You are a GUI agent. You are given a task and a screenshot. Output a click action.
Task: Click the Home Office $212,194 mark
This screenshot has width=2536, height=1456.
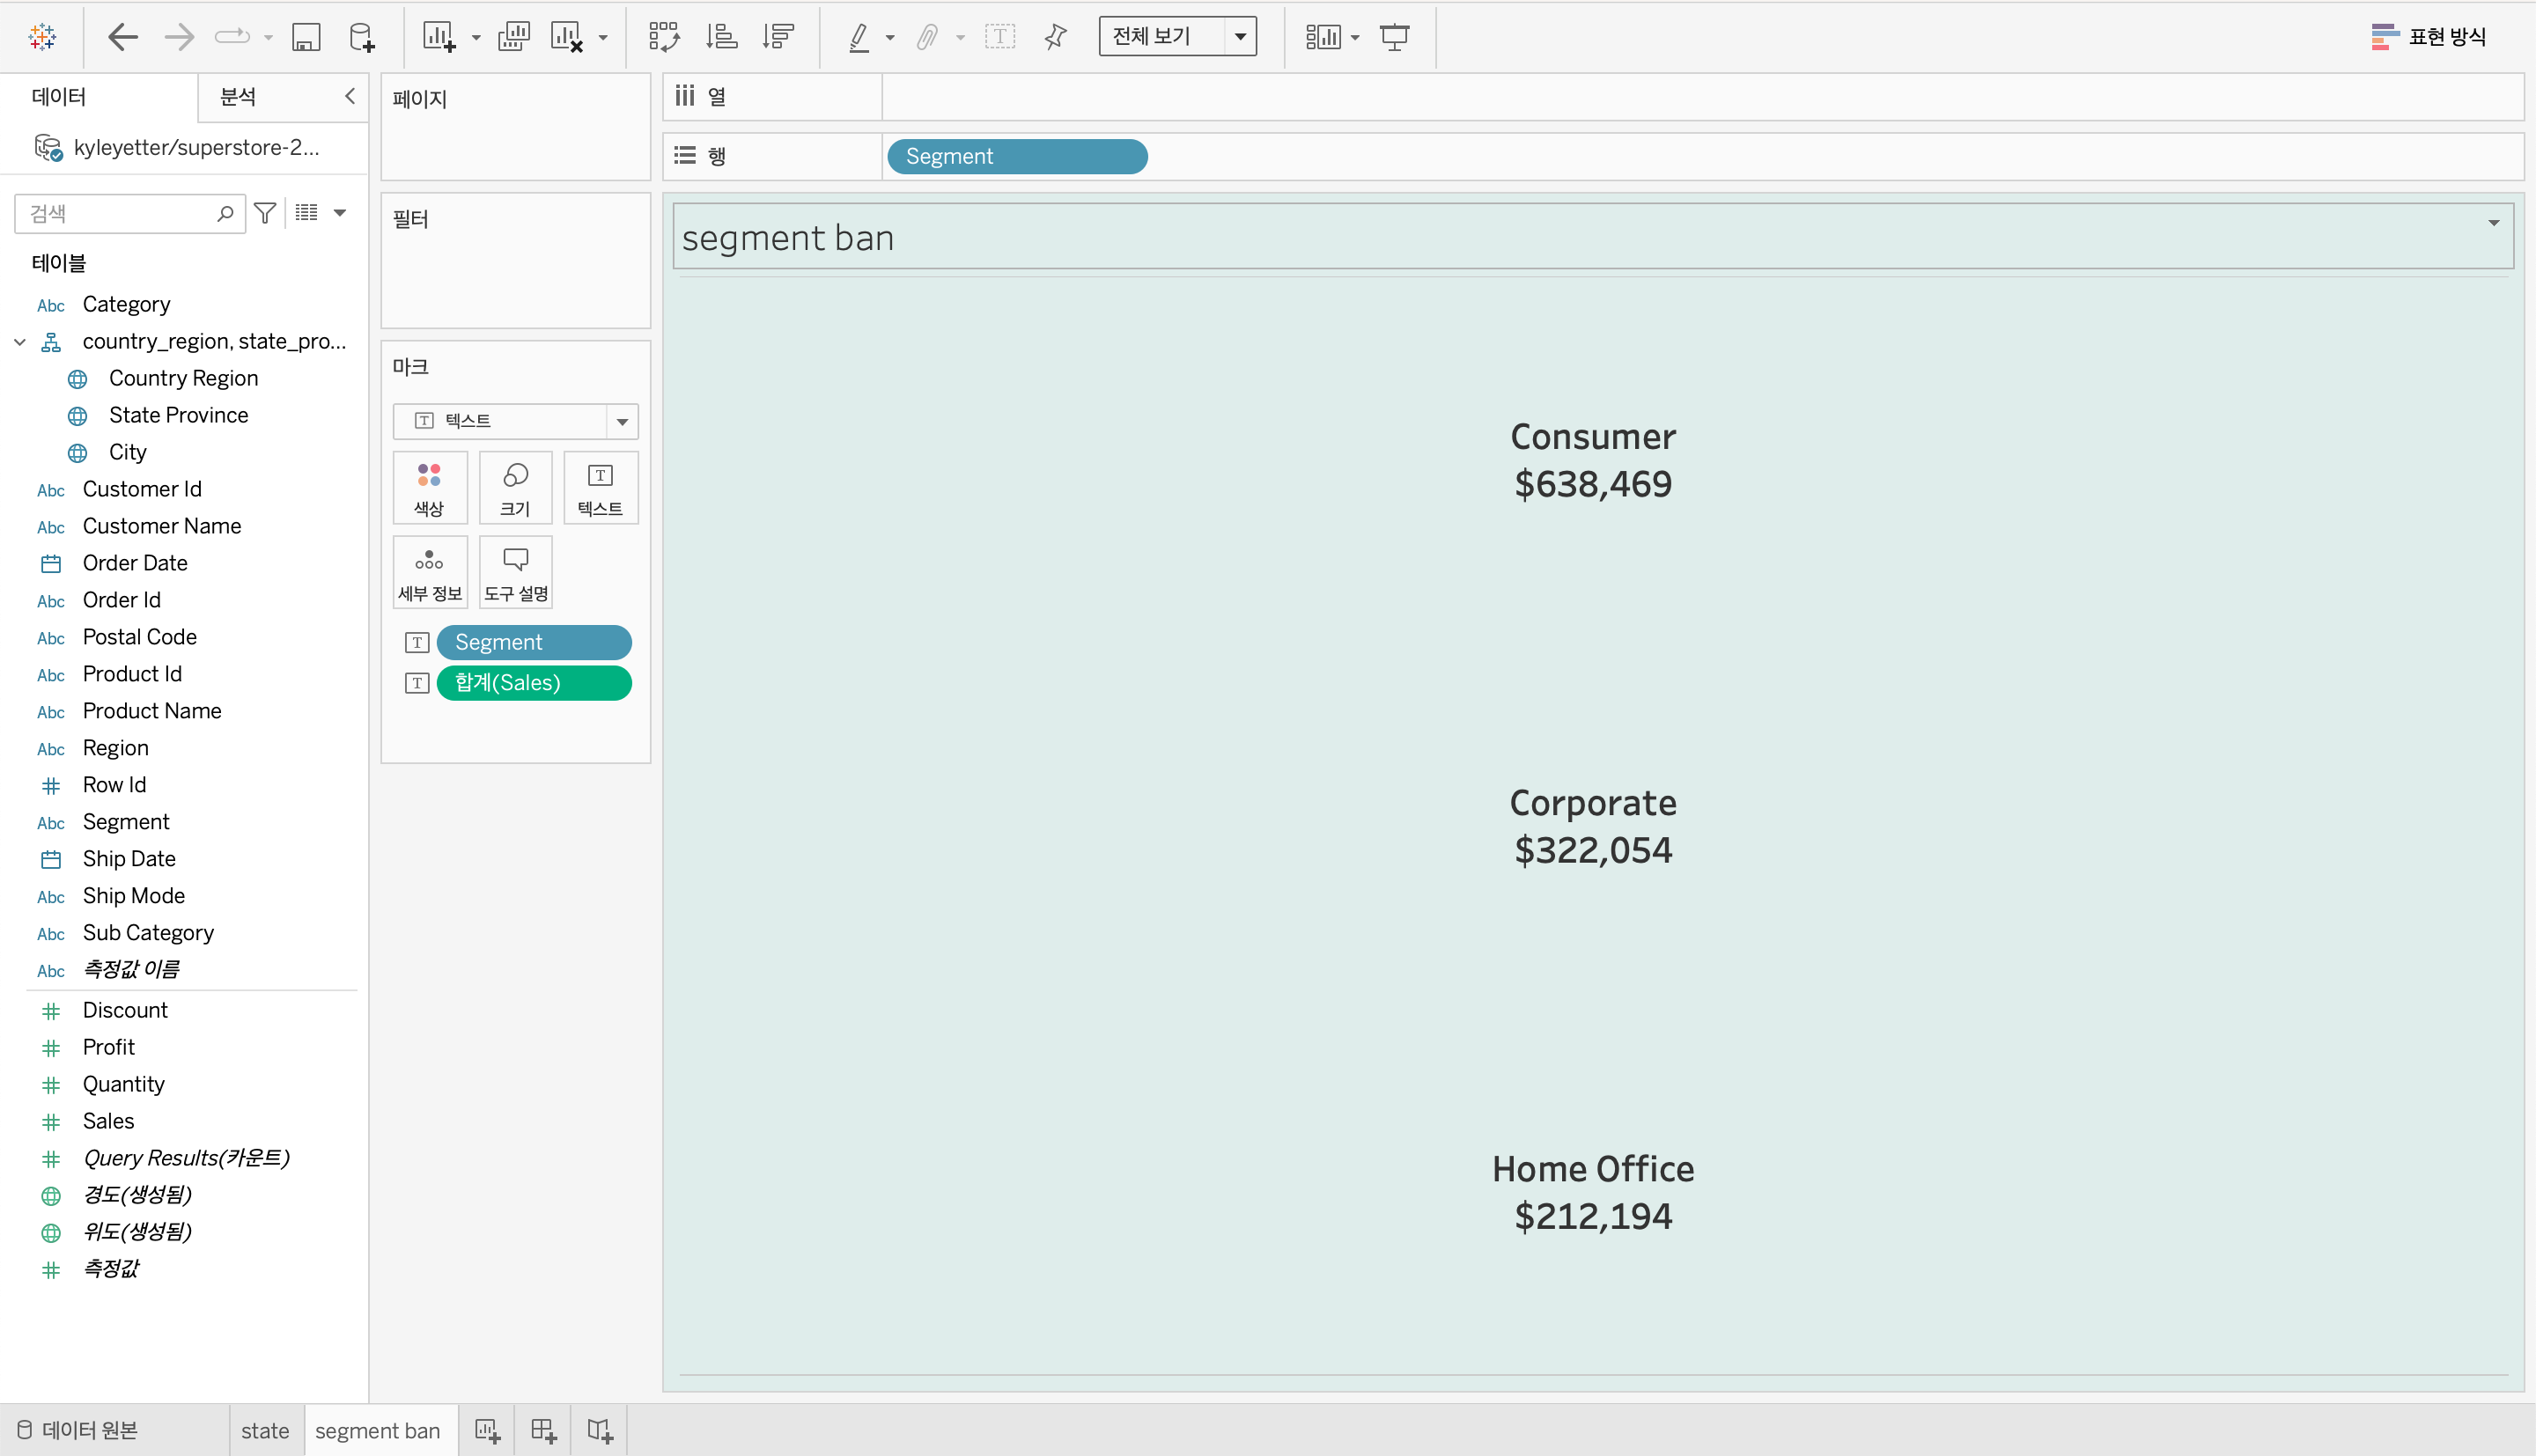pos(1593,1192)
